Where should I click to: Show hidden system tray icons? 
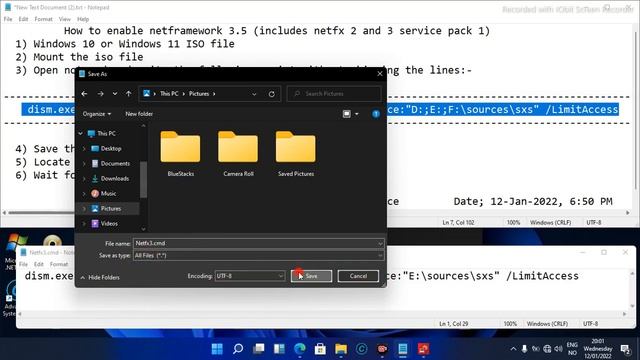pyautogui.click(x=513, y=349)
